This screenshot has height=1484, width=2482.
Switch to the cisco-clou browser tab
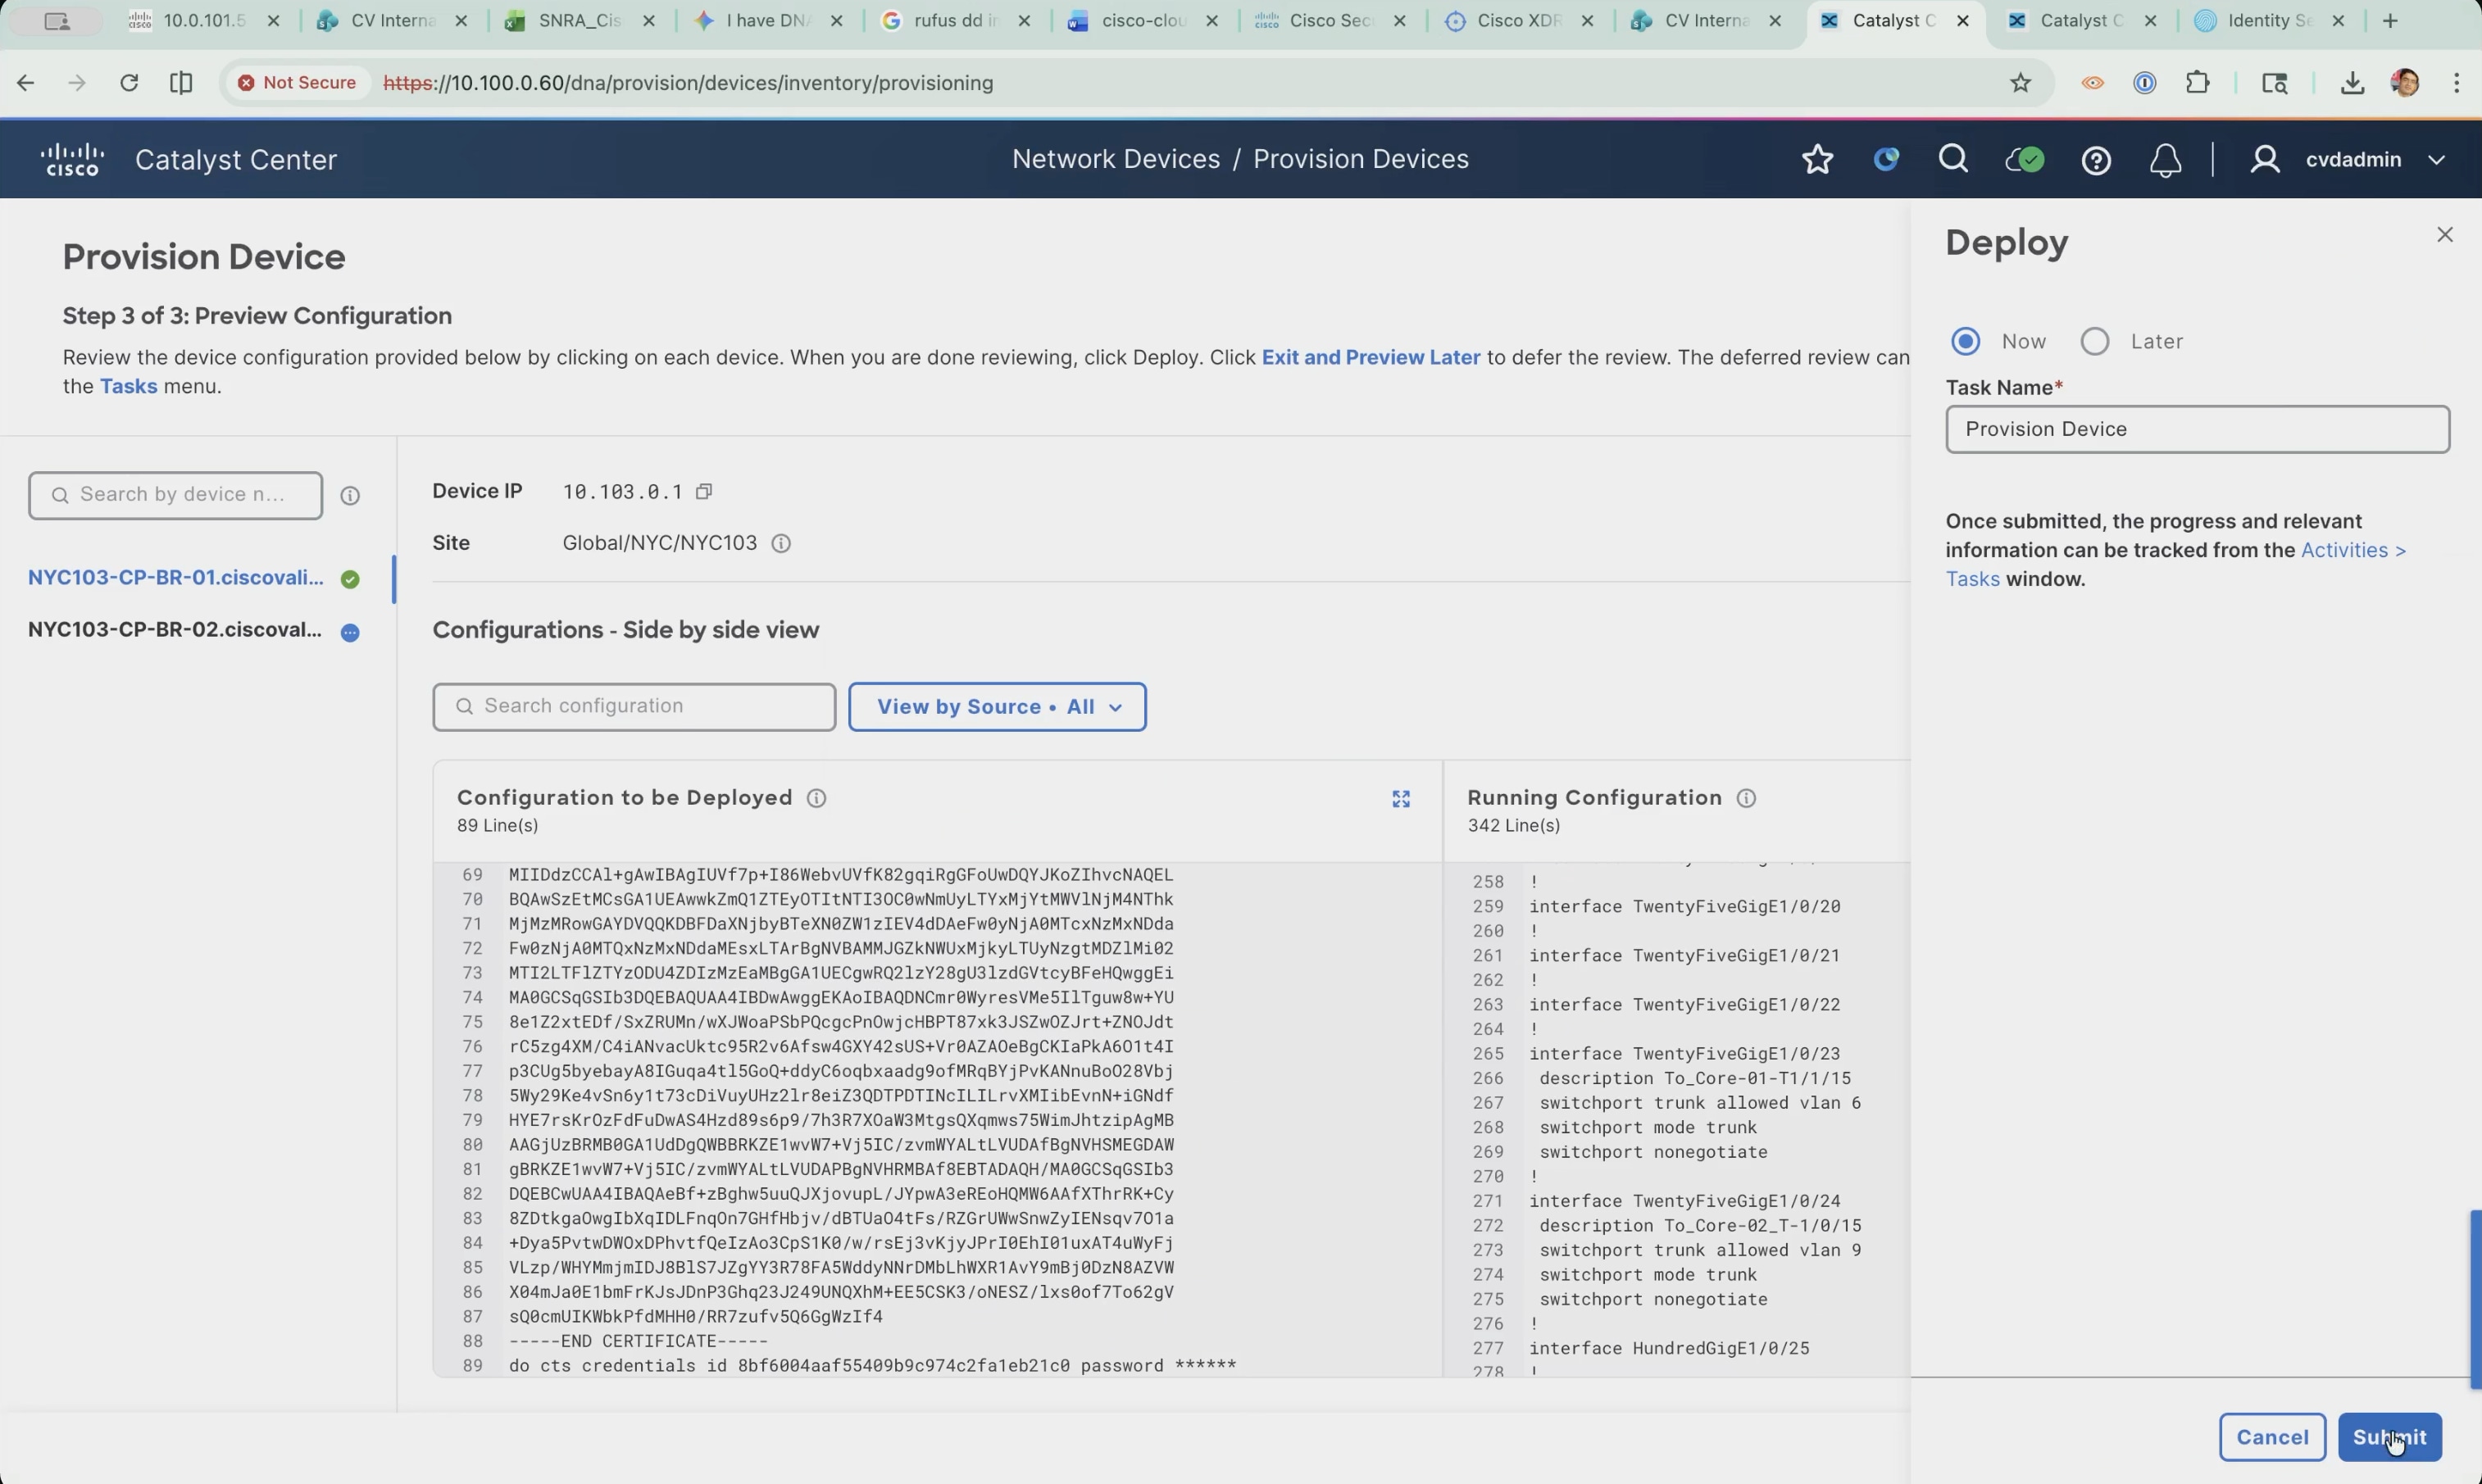tap(1143, 21)
